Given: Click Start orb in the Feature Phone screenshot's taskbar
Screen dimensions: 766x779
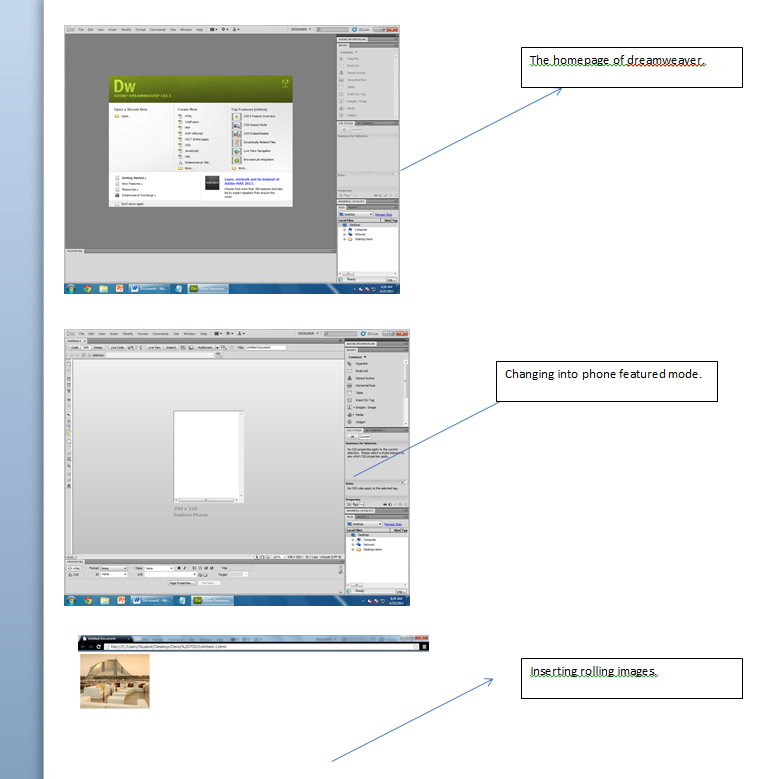Looking at the screenshot, I should click(x=71, y=601).
